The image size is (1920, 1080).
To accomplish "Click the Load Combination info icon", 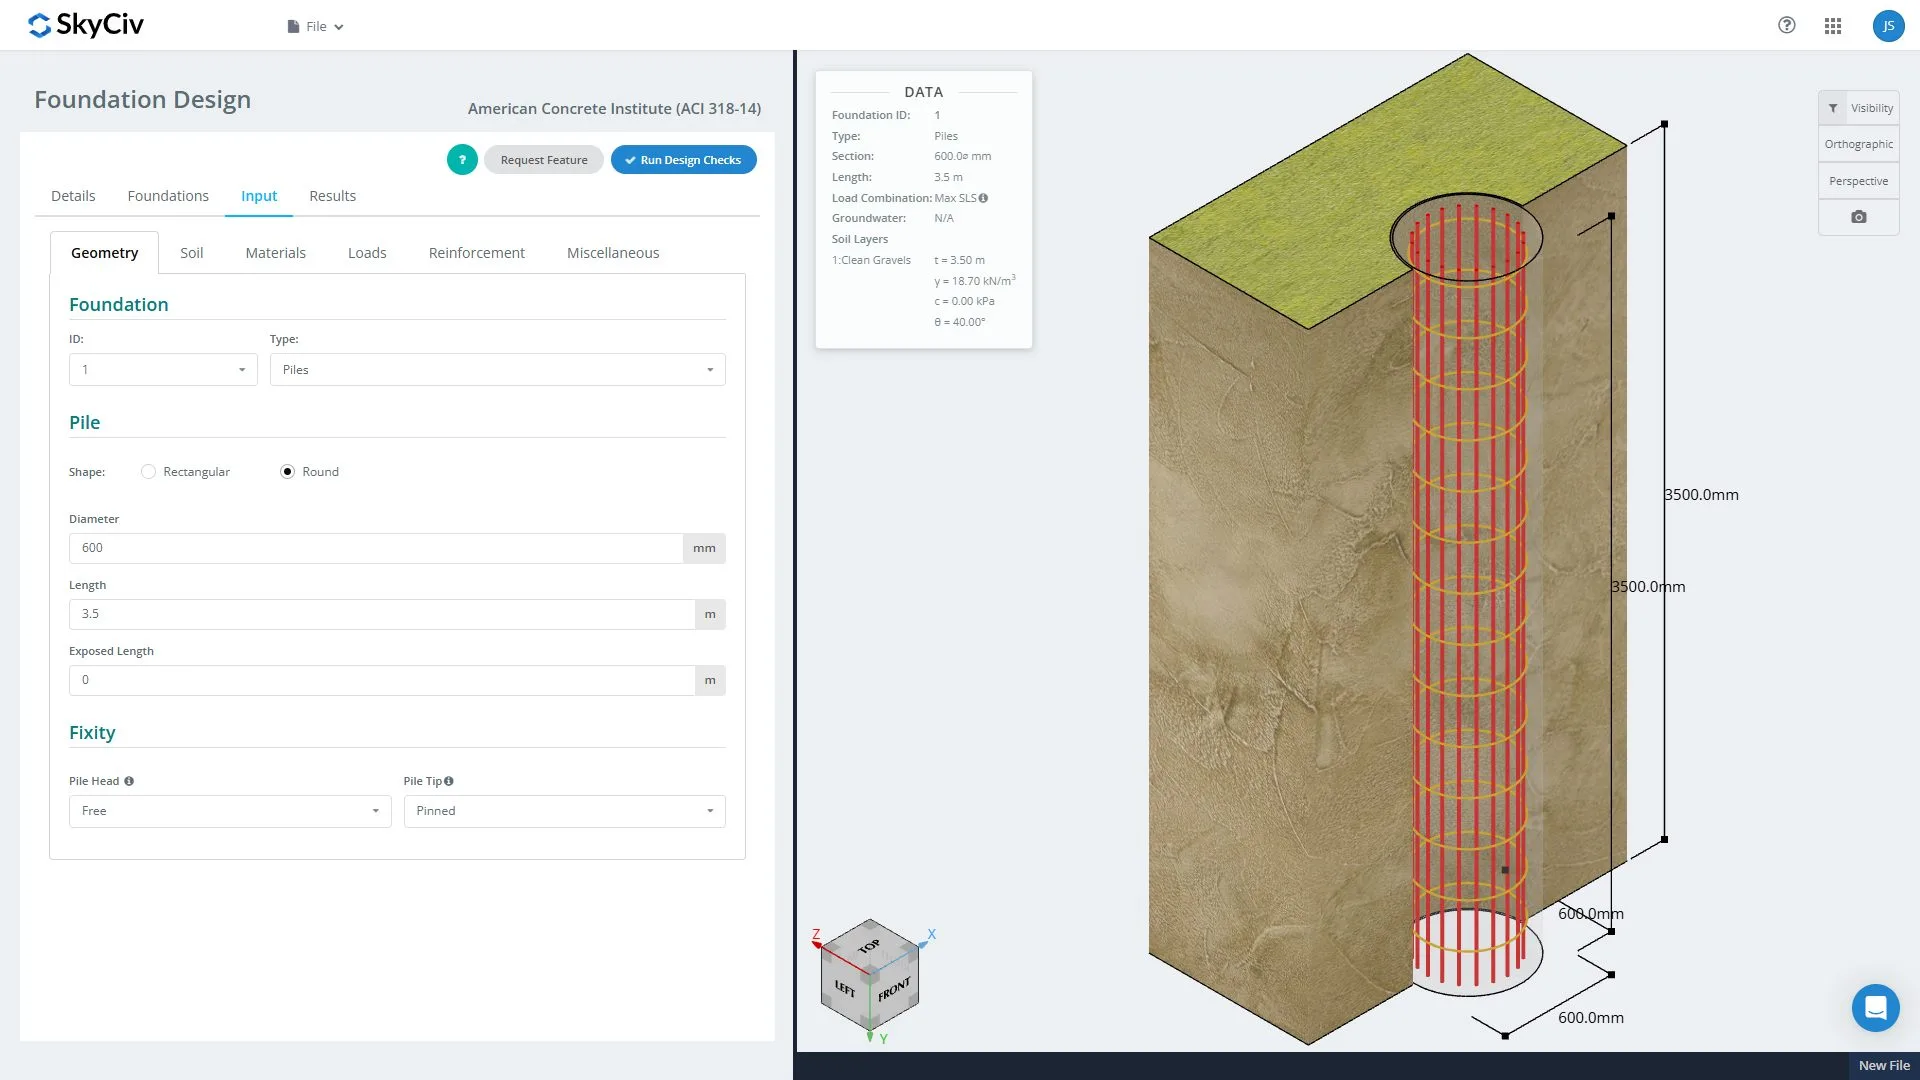I will coord(983,198).
